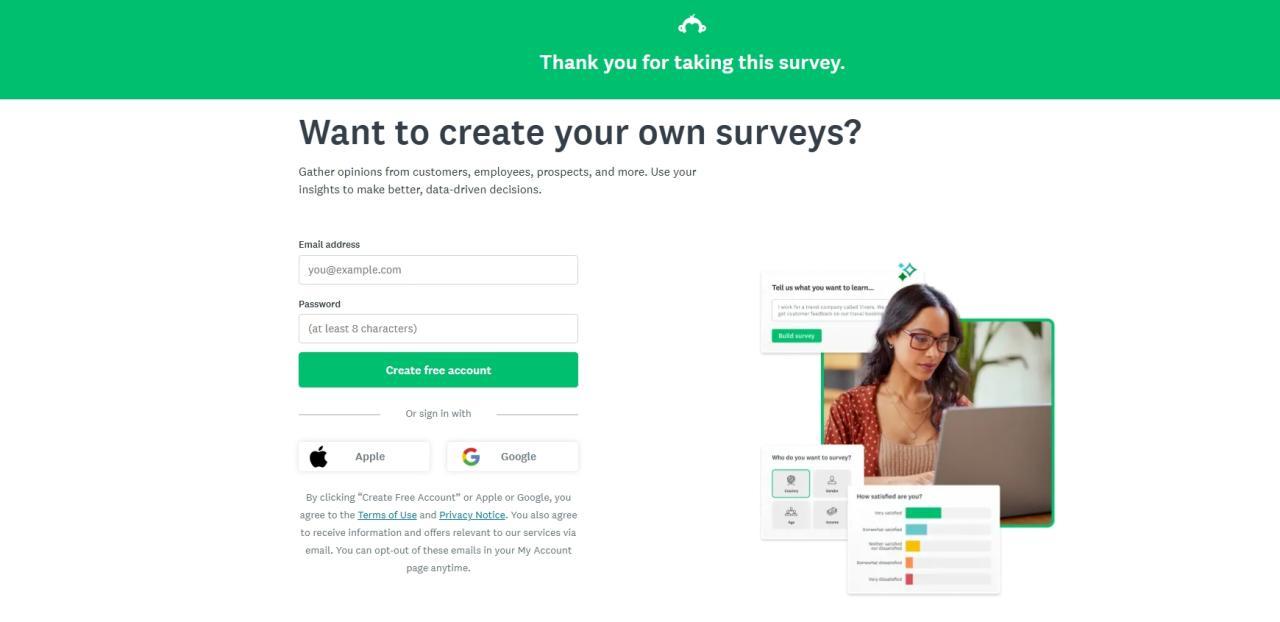1280x622 pixels.
Task: Click the Google G logo icon
Action: [471, 457]
